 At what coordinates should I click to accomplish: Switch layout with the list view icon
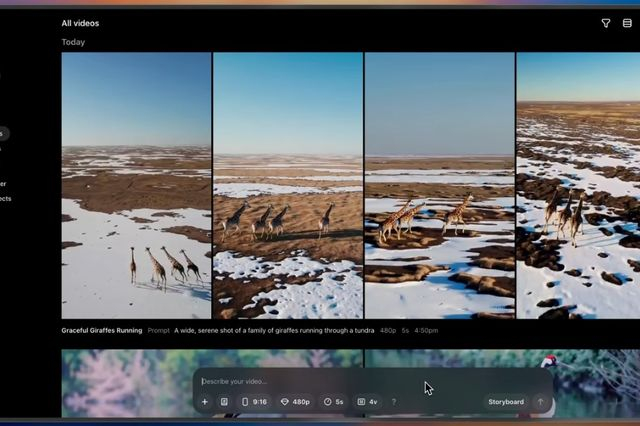coord(627,23)
